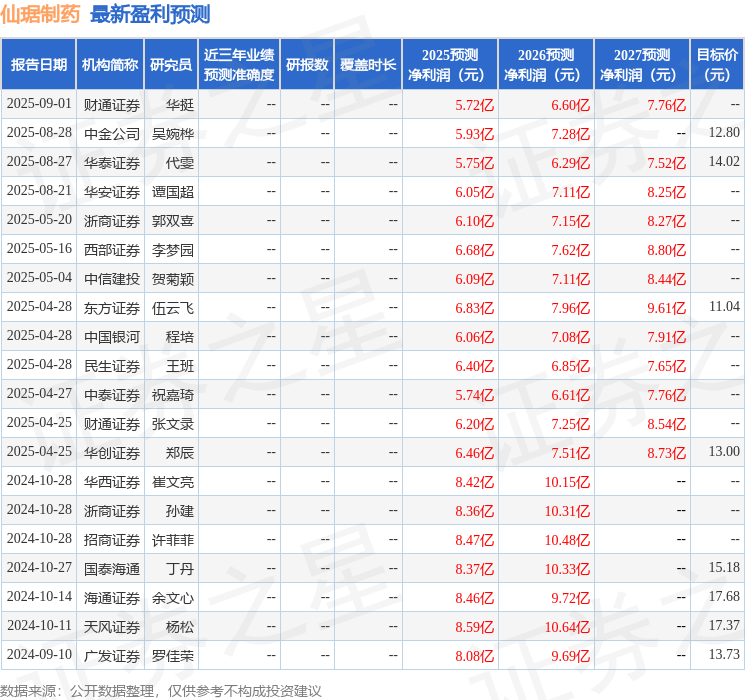745x700 pixels.
Task: Click the target price 11.04
Action: pyautogui.click(x=724, y=307)
